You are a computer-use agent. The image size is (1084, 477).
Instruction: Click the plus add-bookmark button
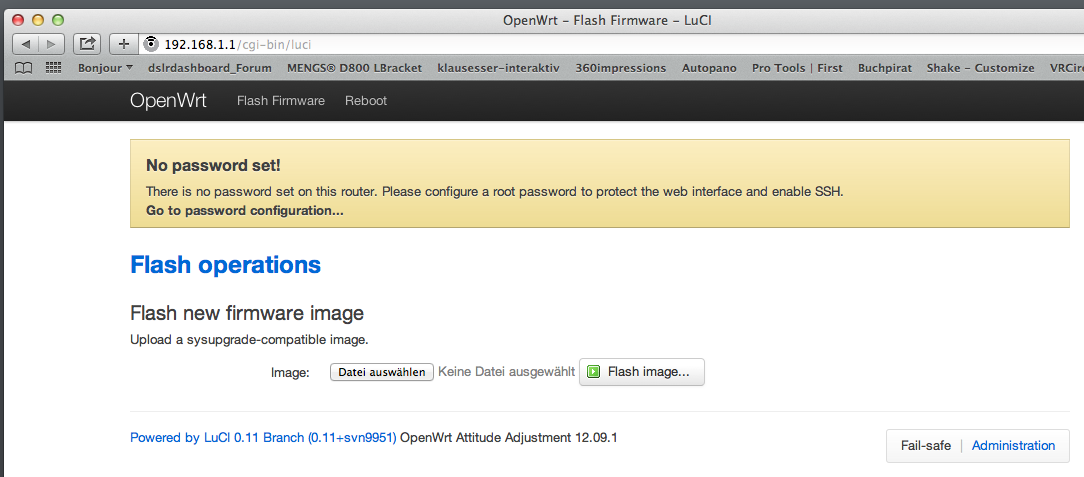124,43
